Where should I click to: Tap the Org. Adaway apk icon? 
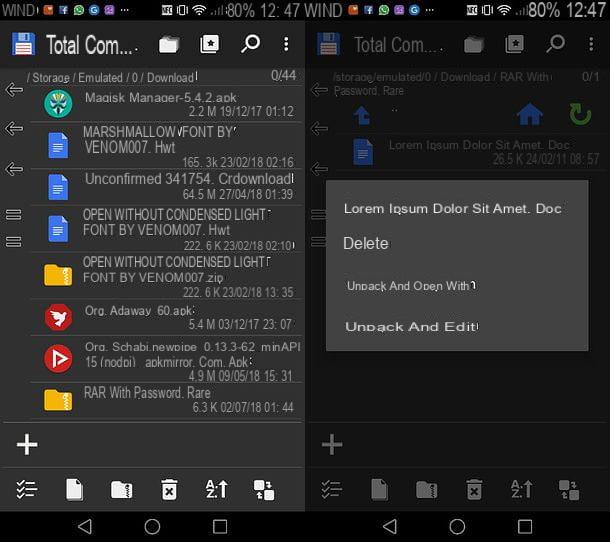click(x=58, y=317)
